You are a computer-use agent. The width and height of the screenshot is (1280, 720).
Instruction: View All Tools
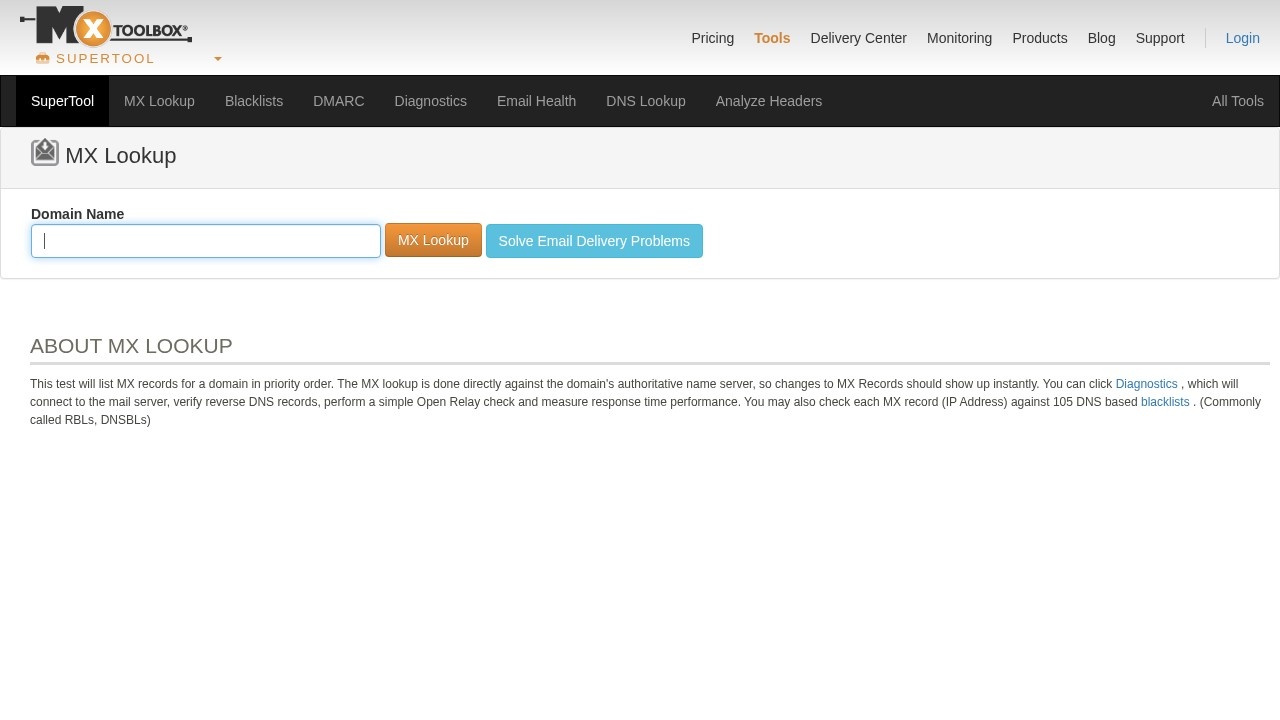[1237, 101]
